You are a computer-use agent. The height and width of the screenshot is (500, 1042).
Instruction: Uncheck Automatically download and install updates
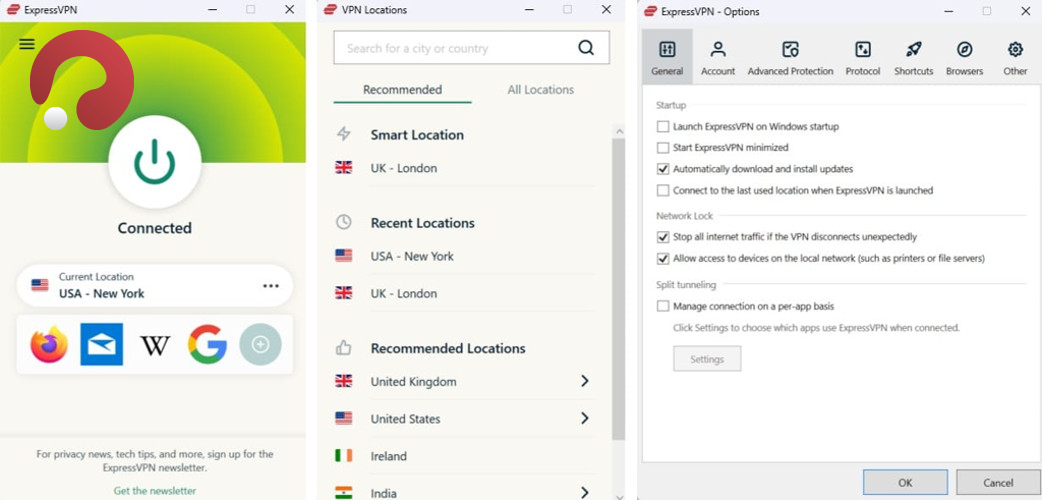click(x=663, y=169)
